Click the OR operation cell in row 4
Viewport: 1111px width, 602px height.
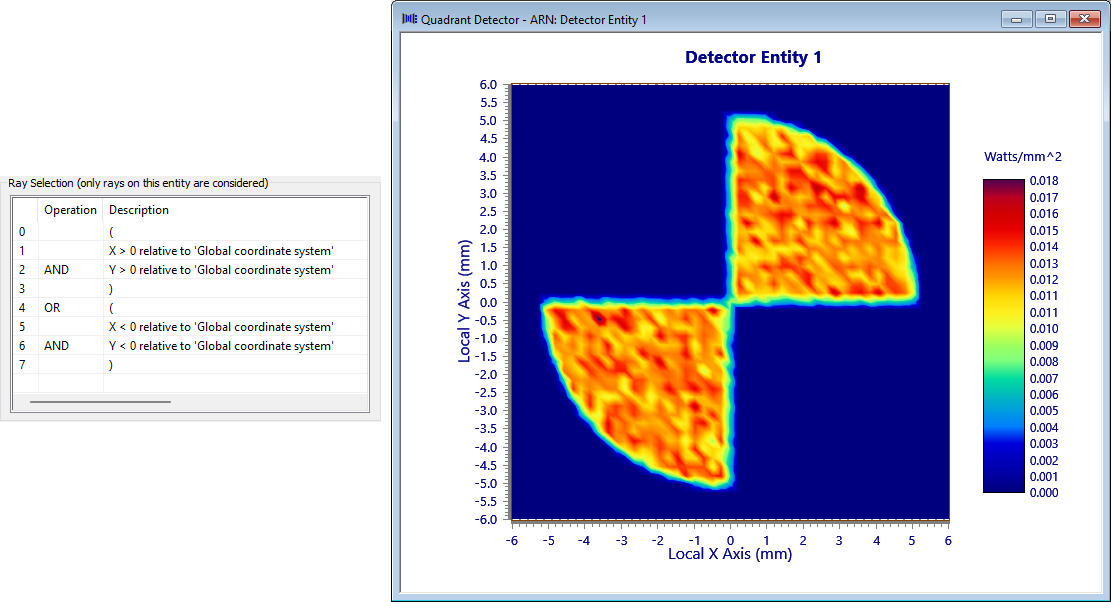[x=52, y=308]
